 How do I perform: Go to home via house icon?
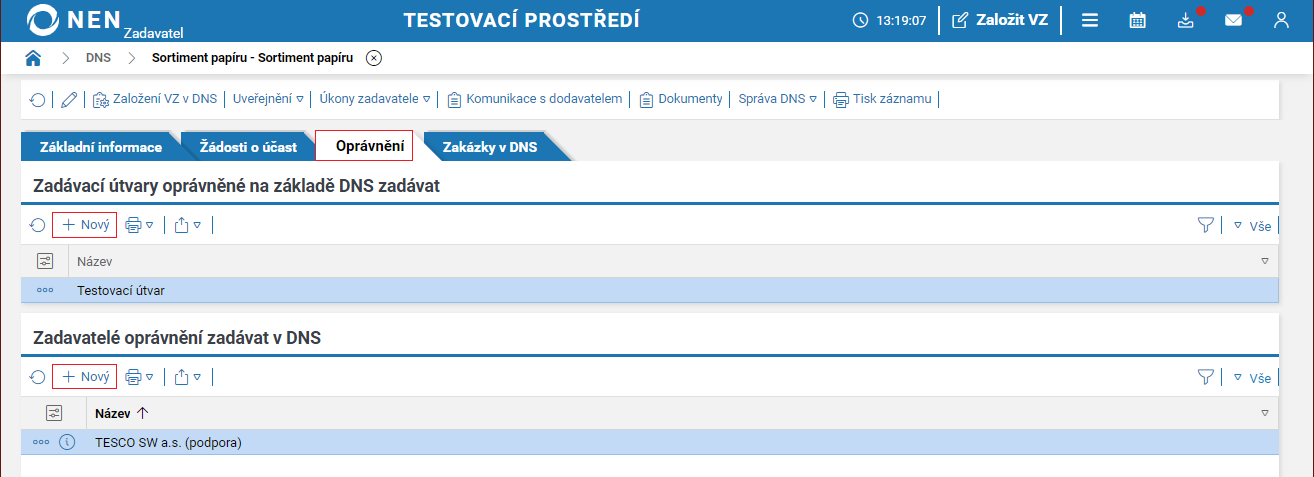(33, 57)
